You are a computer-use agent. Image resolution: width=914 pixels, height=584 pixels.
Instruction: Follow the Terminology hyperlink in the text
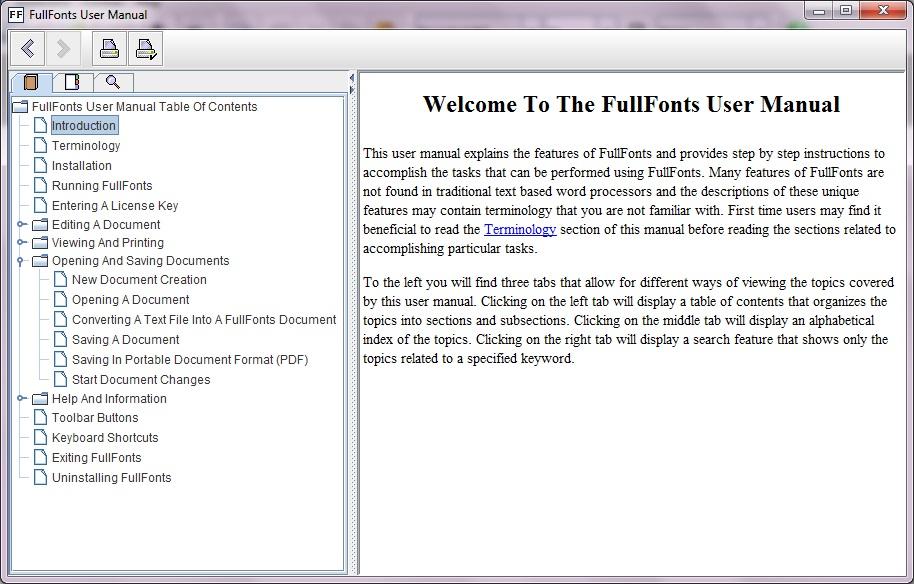click(x=520, y=230)
